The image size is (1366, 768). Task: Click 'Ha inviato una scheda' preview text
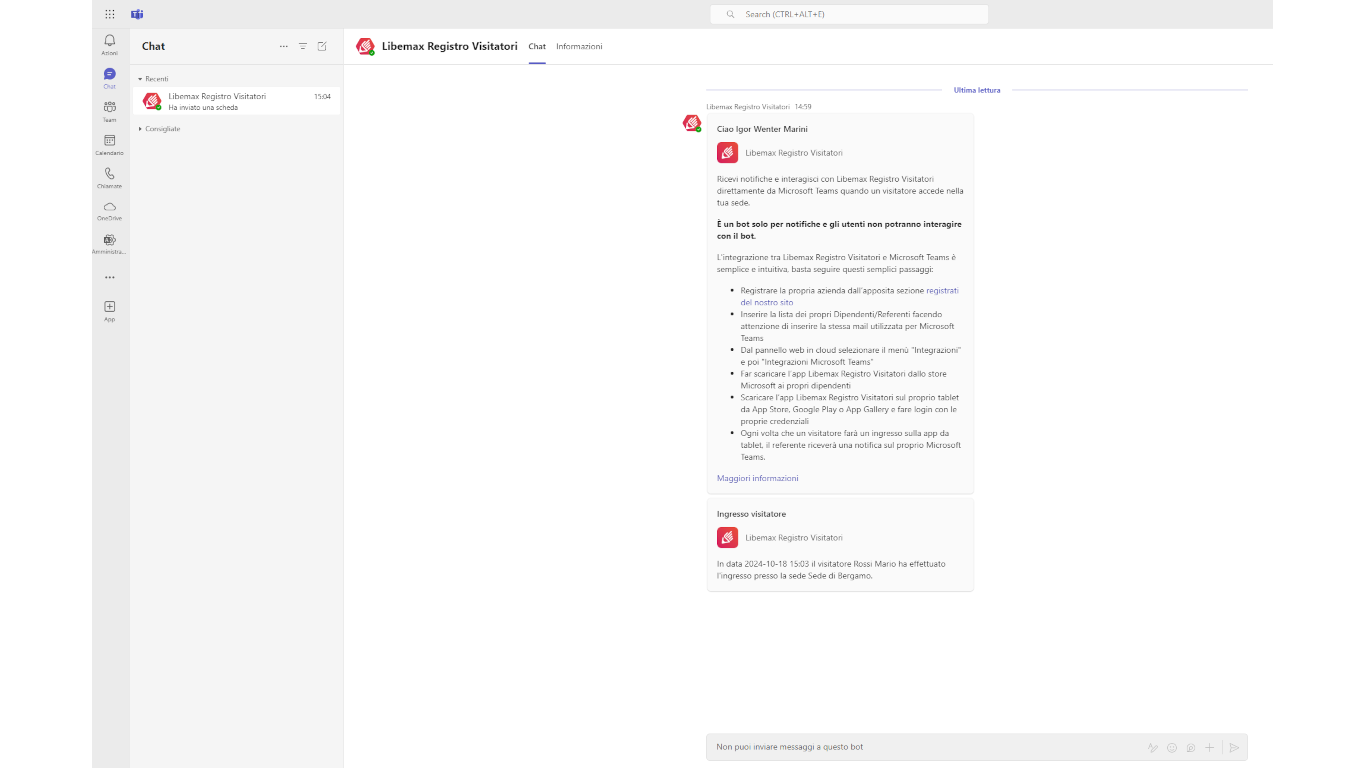(x=203, y=107)
